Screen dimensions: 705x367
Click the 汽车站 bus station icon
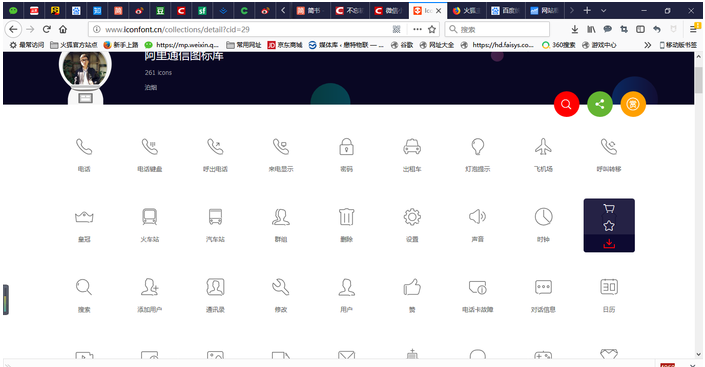pos(215,217)
